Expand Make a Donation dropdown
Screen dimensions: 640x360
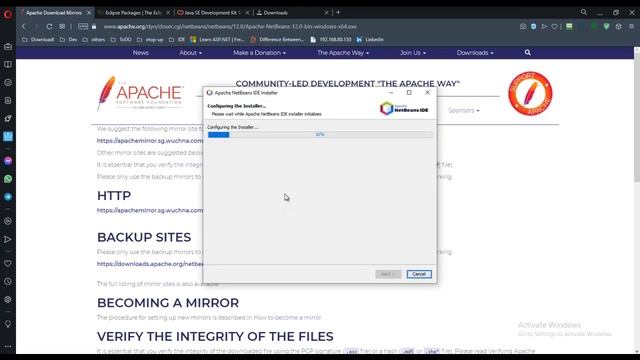pos(259,53)
